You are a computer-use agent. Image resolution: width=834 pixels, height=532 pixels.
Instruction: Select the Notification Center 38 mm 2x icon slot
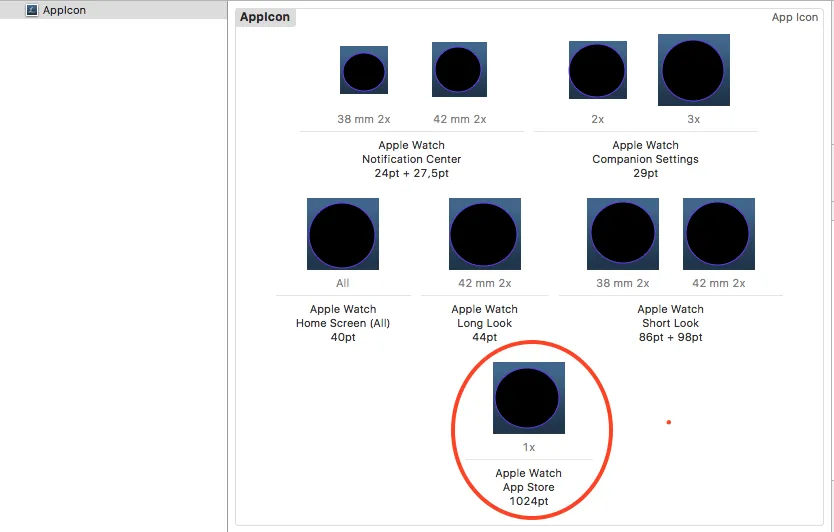364,70
